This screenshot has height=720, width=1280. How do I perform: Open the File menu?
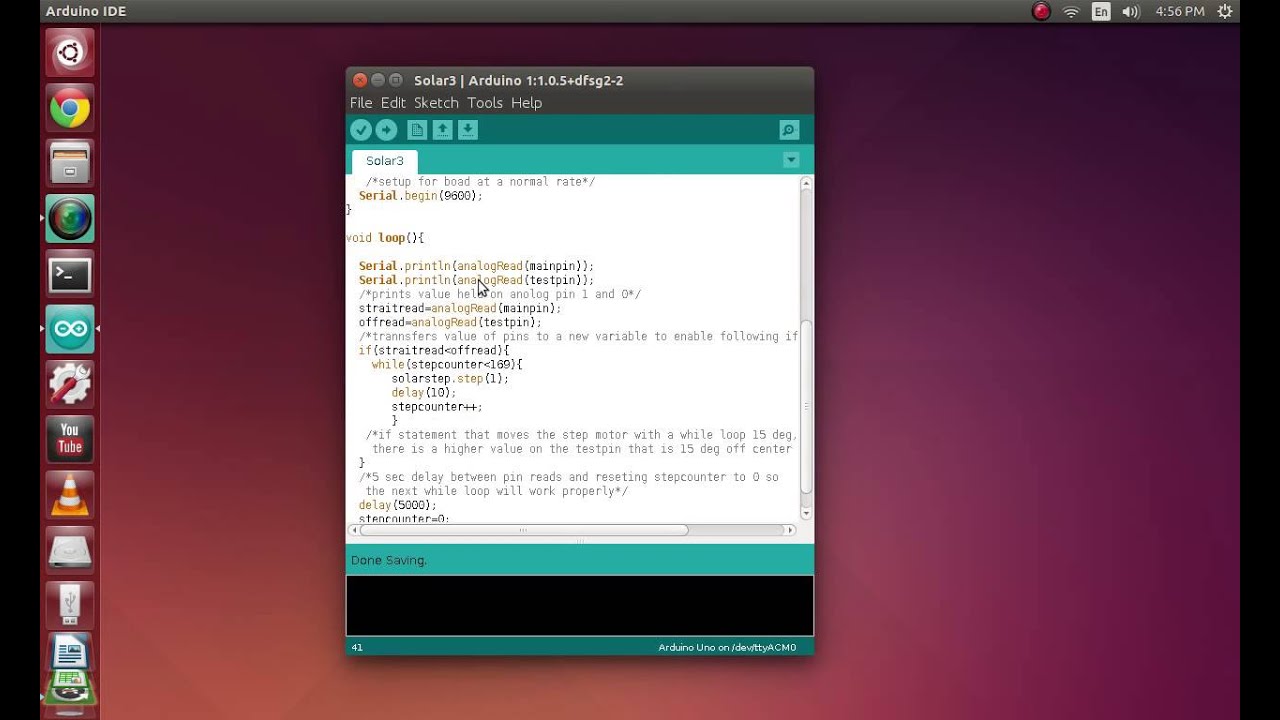(361, 103)
